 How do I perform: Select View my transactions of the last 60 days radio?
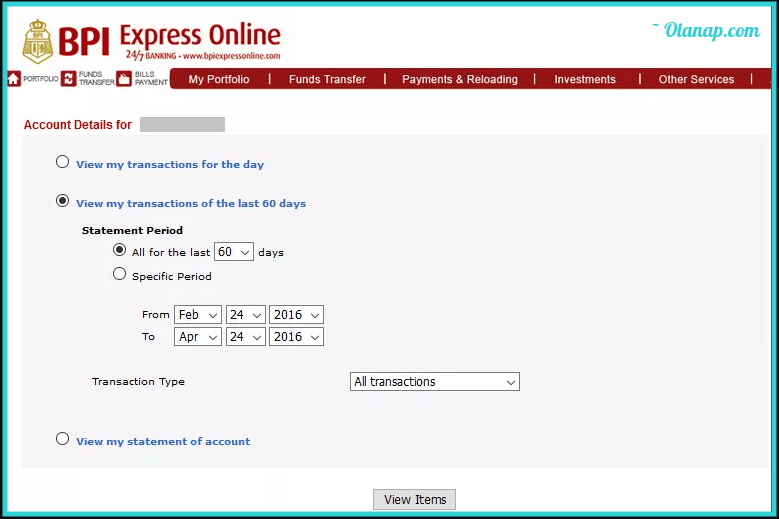tap(63, 201)
